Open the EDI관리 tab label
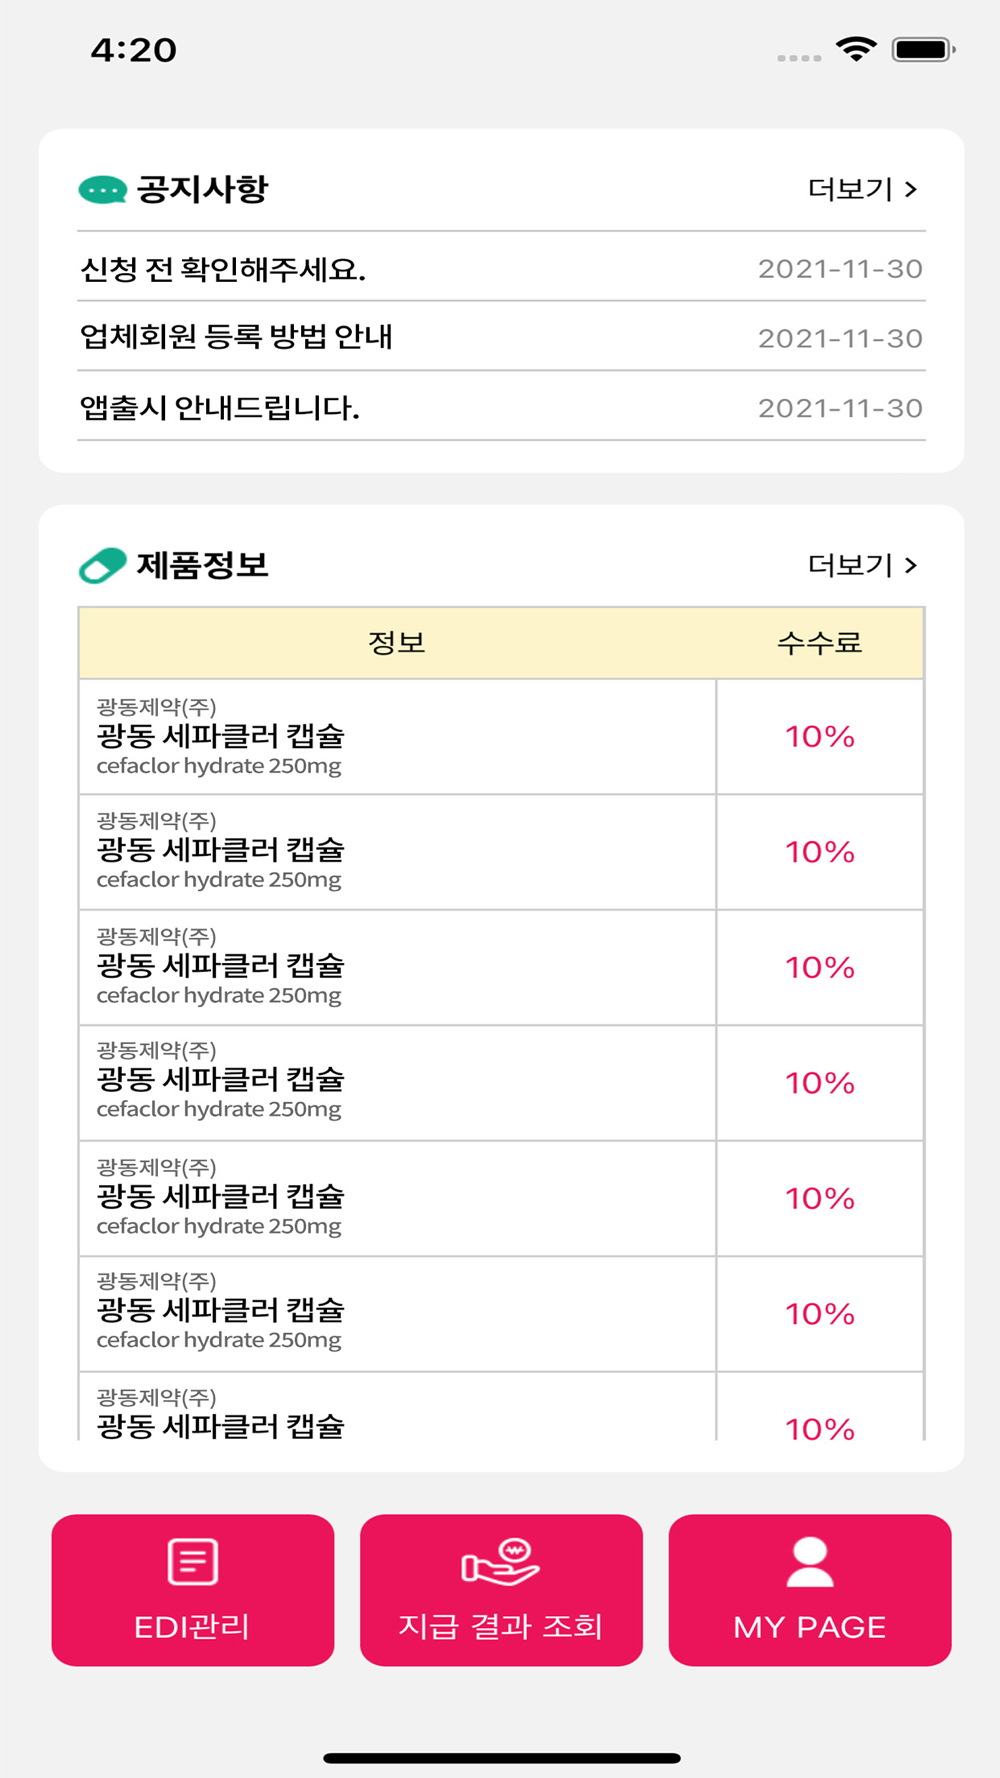 click(x=192, y=1627)
